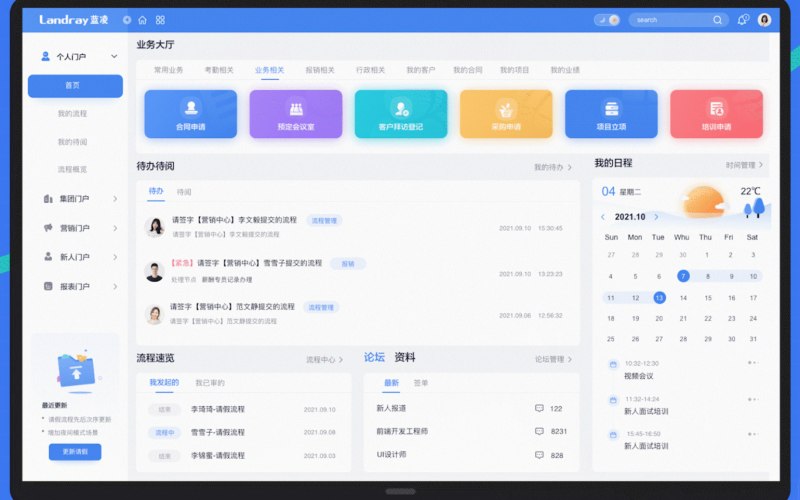
Task: Switch to the 我的客户 tab
Action: [420, 70]
